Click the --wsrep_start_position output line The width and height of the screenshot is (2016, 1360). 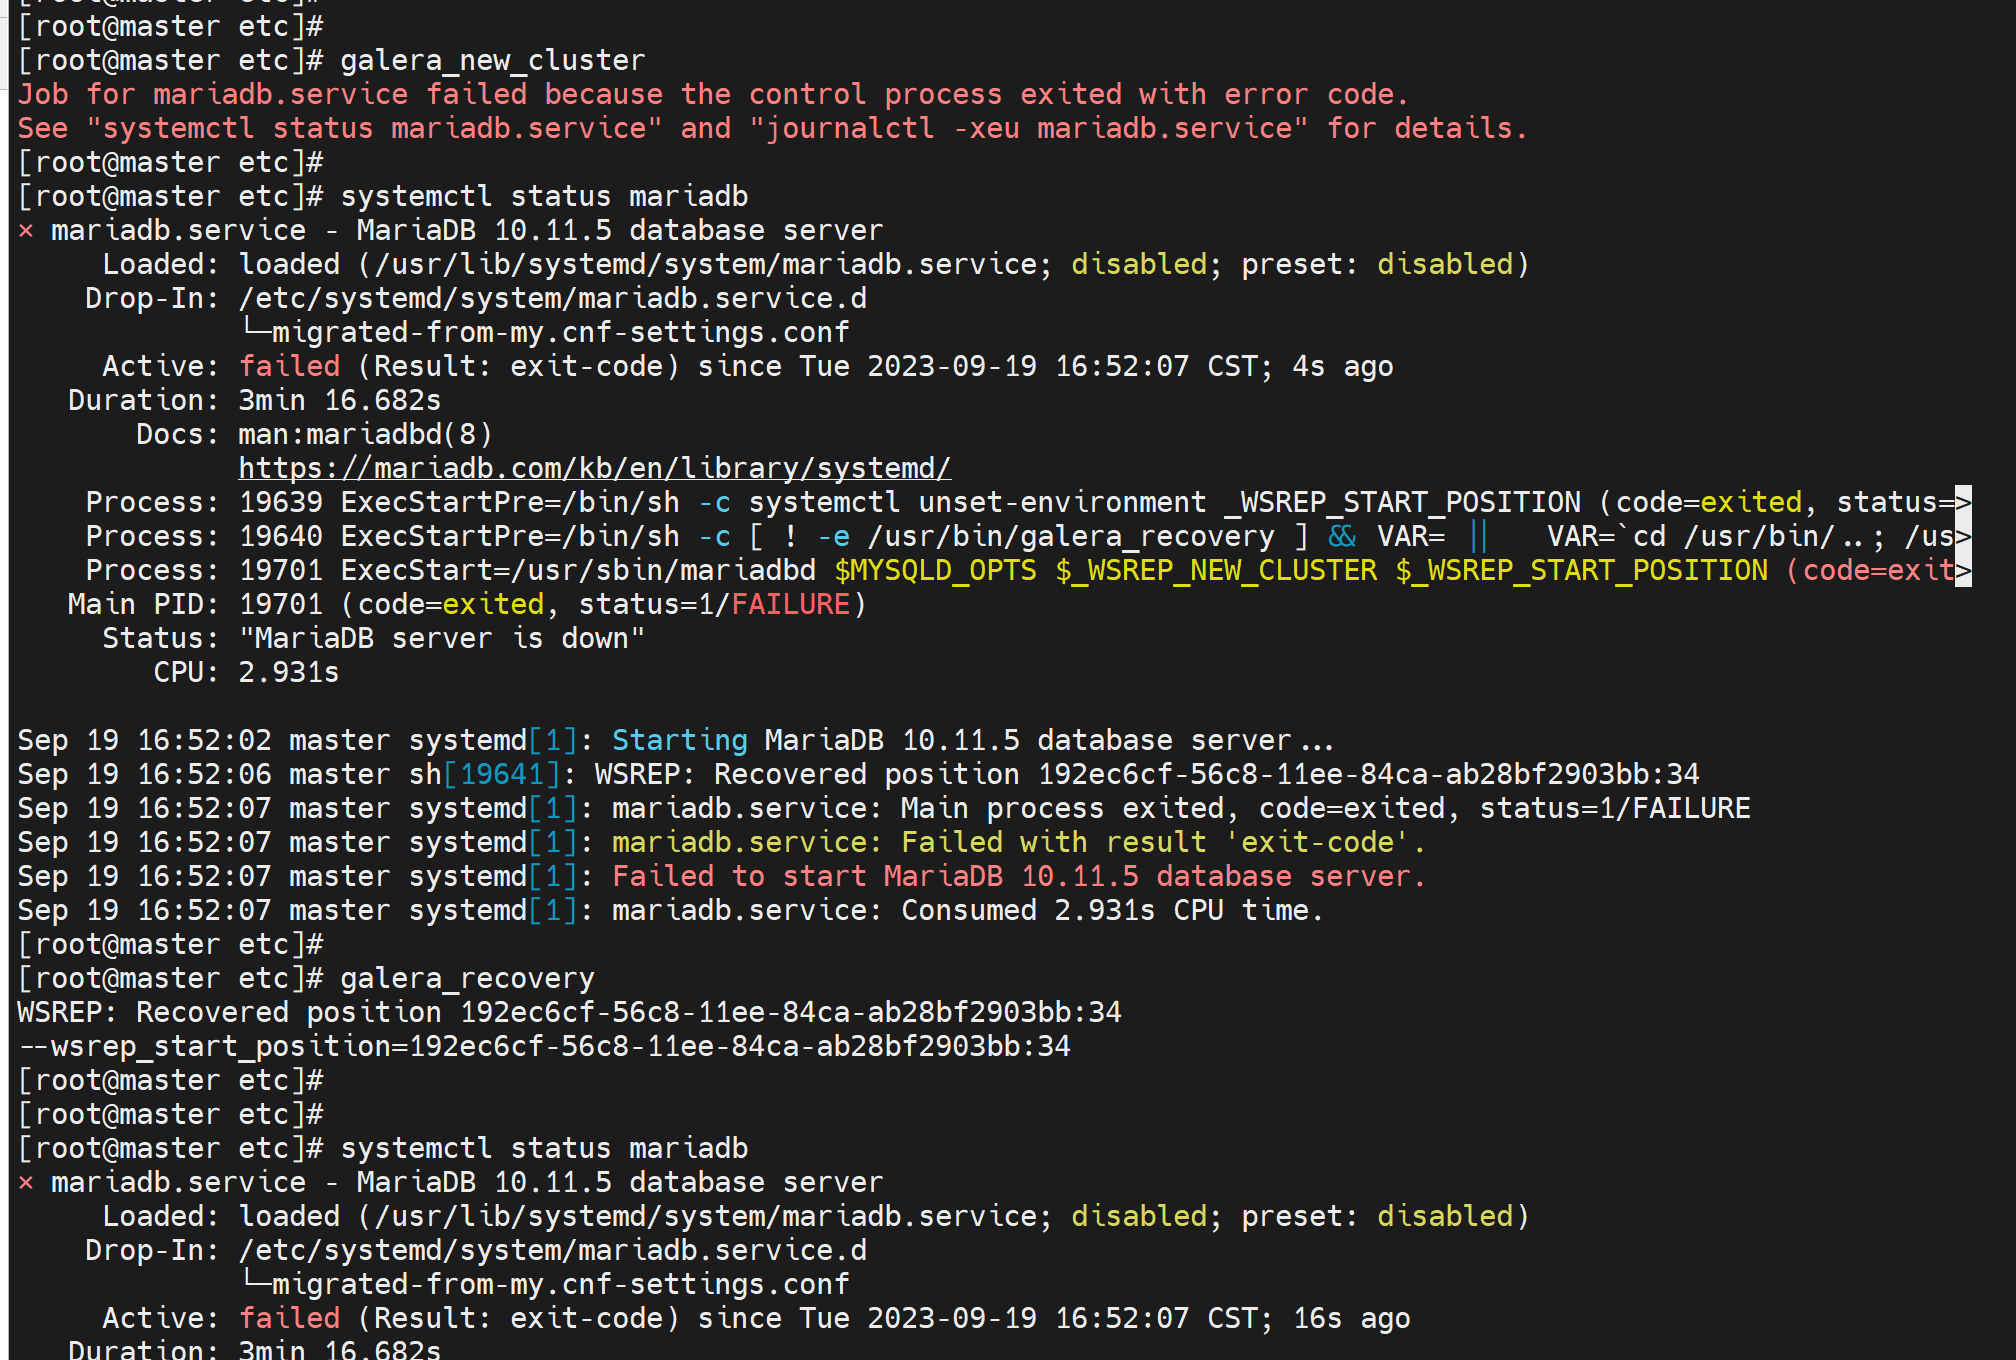coord(544,1046)
